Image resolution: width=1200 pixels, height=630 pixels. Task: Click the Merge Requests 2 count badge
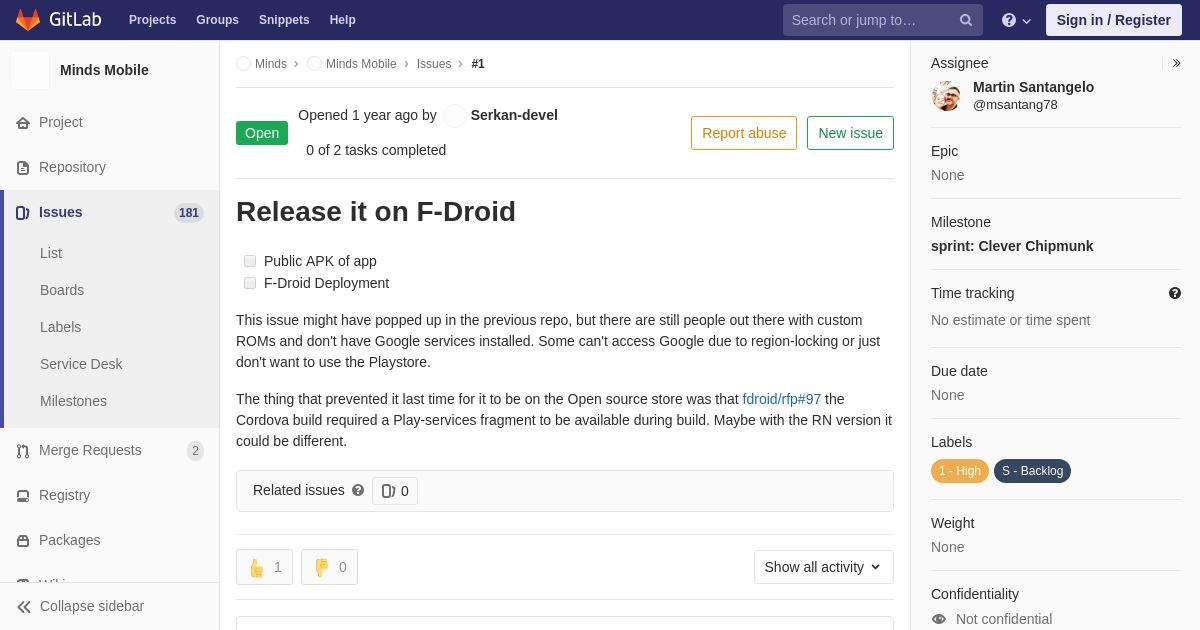[195, 451]
